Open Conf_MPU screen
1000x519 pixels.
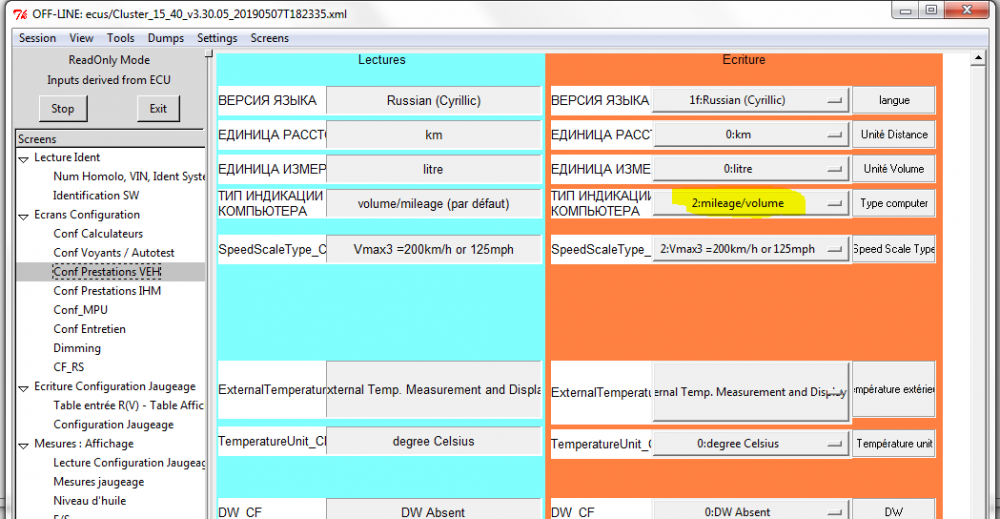click(80, 310)
